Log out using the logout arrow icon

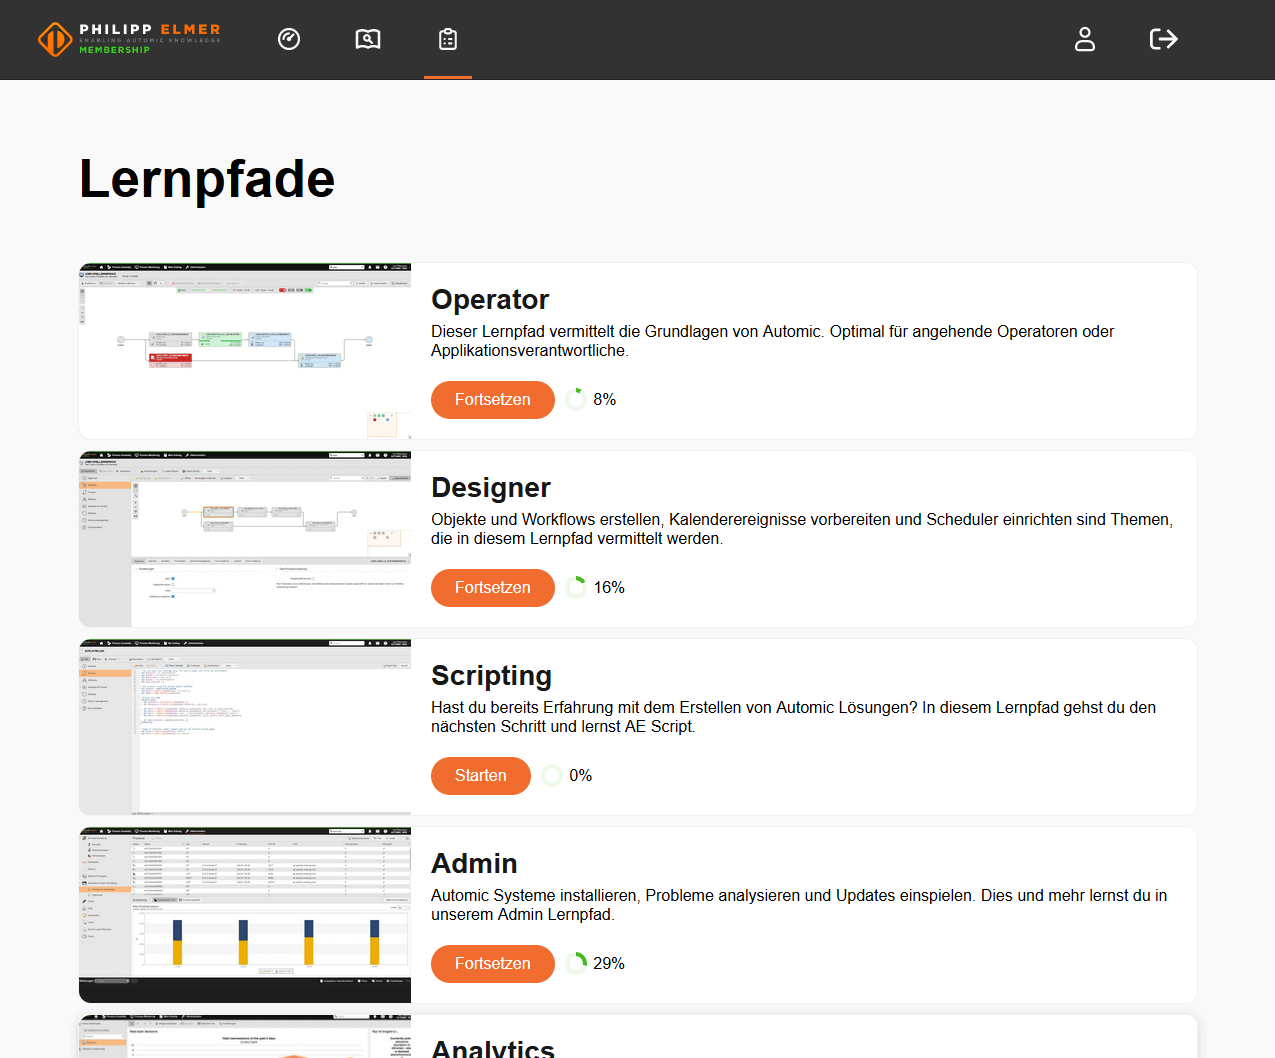click(1163, 39)
